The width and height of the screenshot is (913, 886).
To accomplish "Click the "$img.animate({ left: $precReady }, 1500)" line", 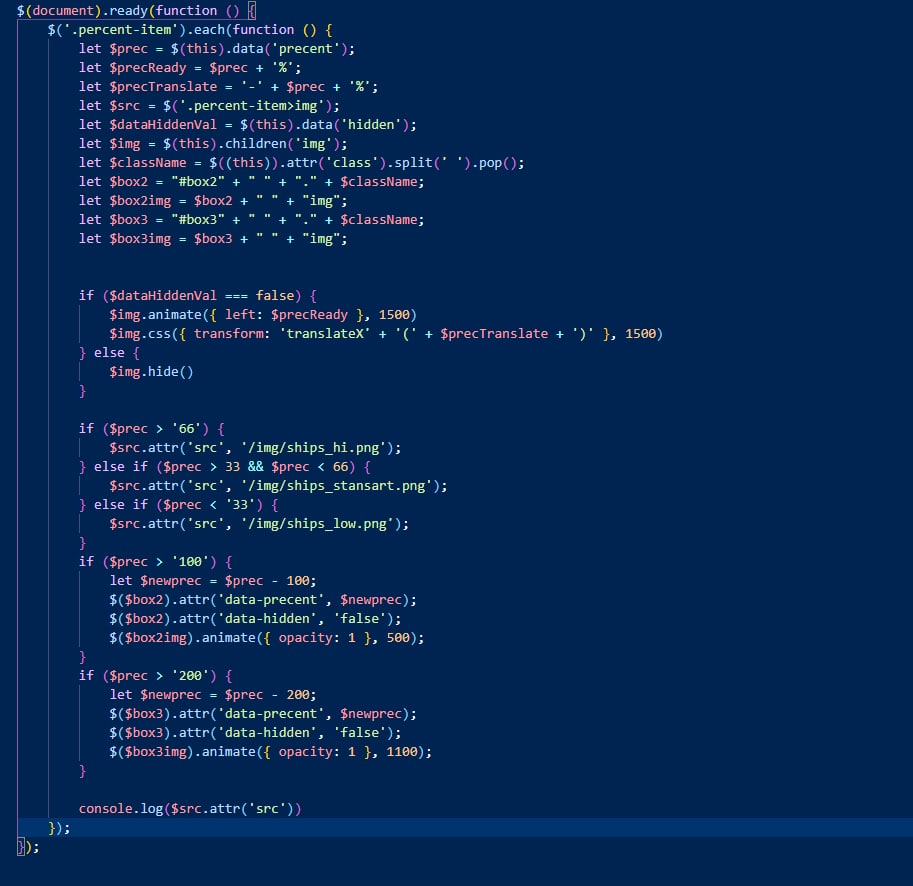I will coord(263,315).
